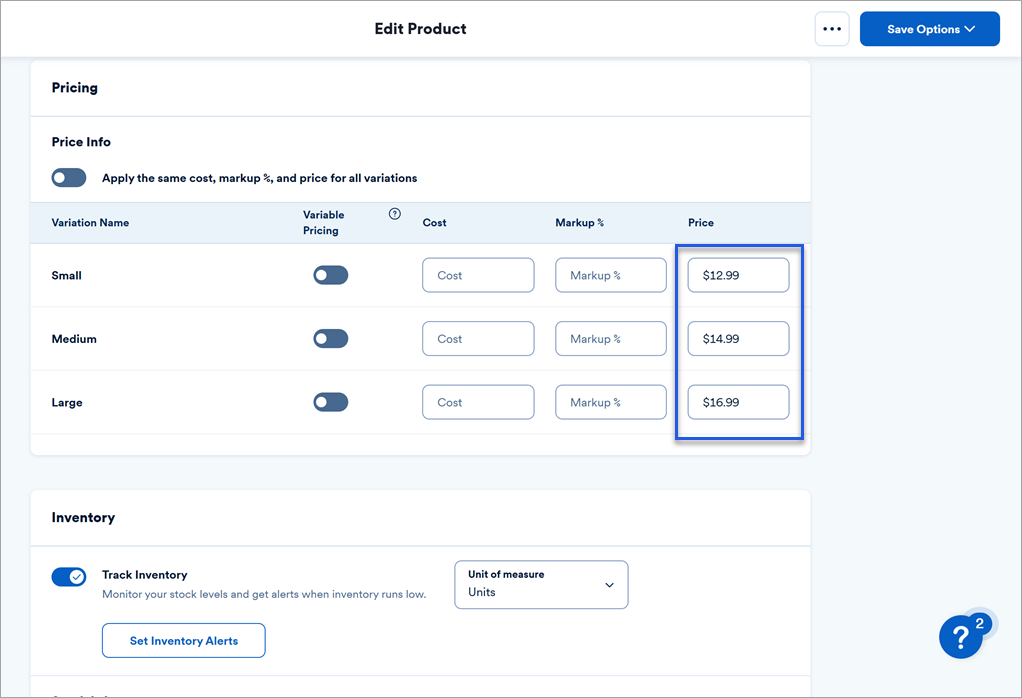
Task: Click the Small variation name
Action: coord(66,275)
